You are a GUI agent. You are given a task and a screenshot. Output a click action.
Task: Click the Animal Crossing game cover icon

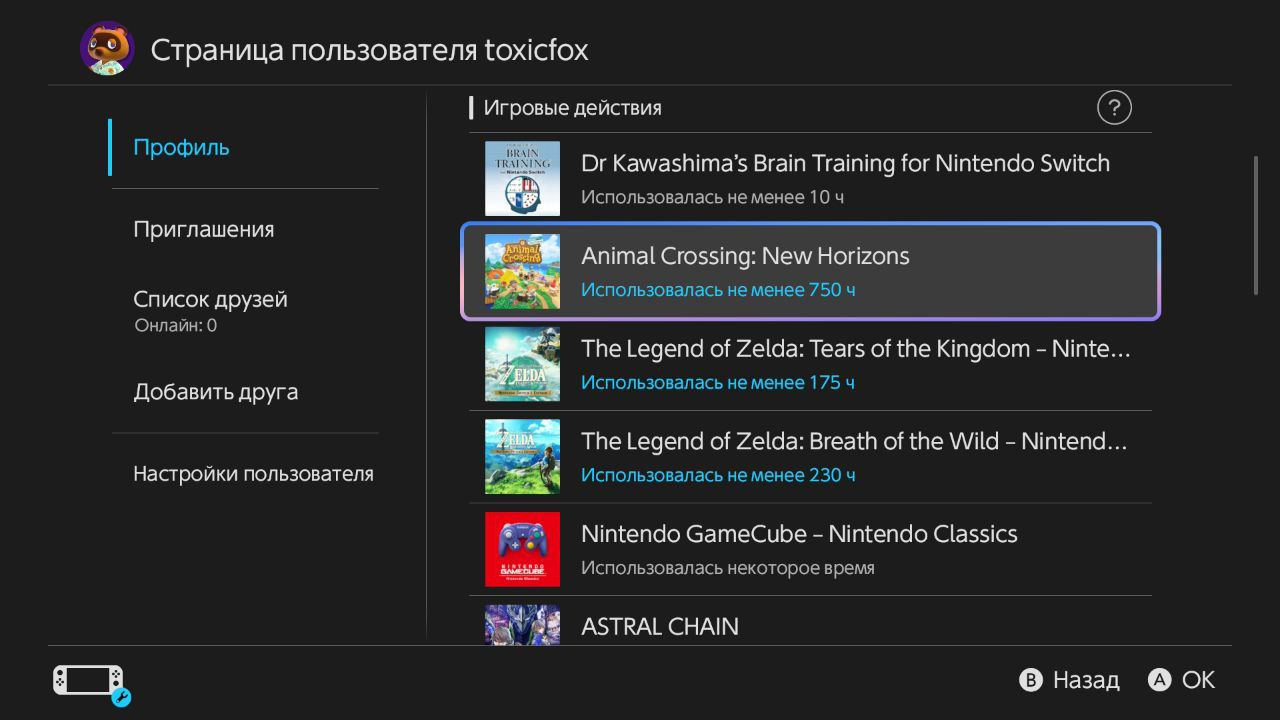522,271
